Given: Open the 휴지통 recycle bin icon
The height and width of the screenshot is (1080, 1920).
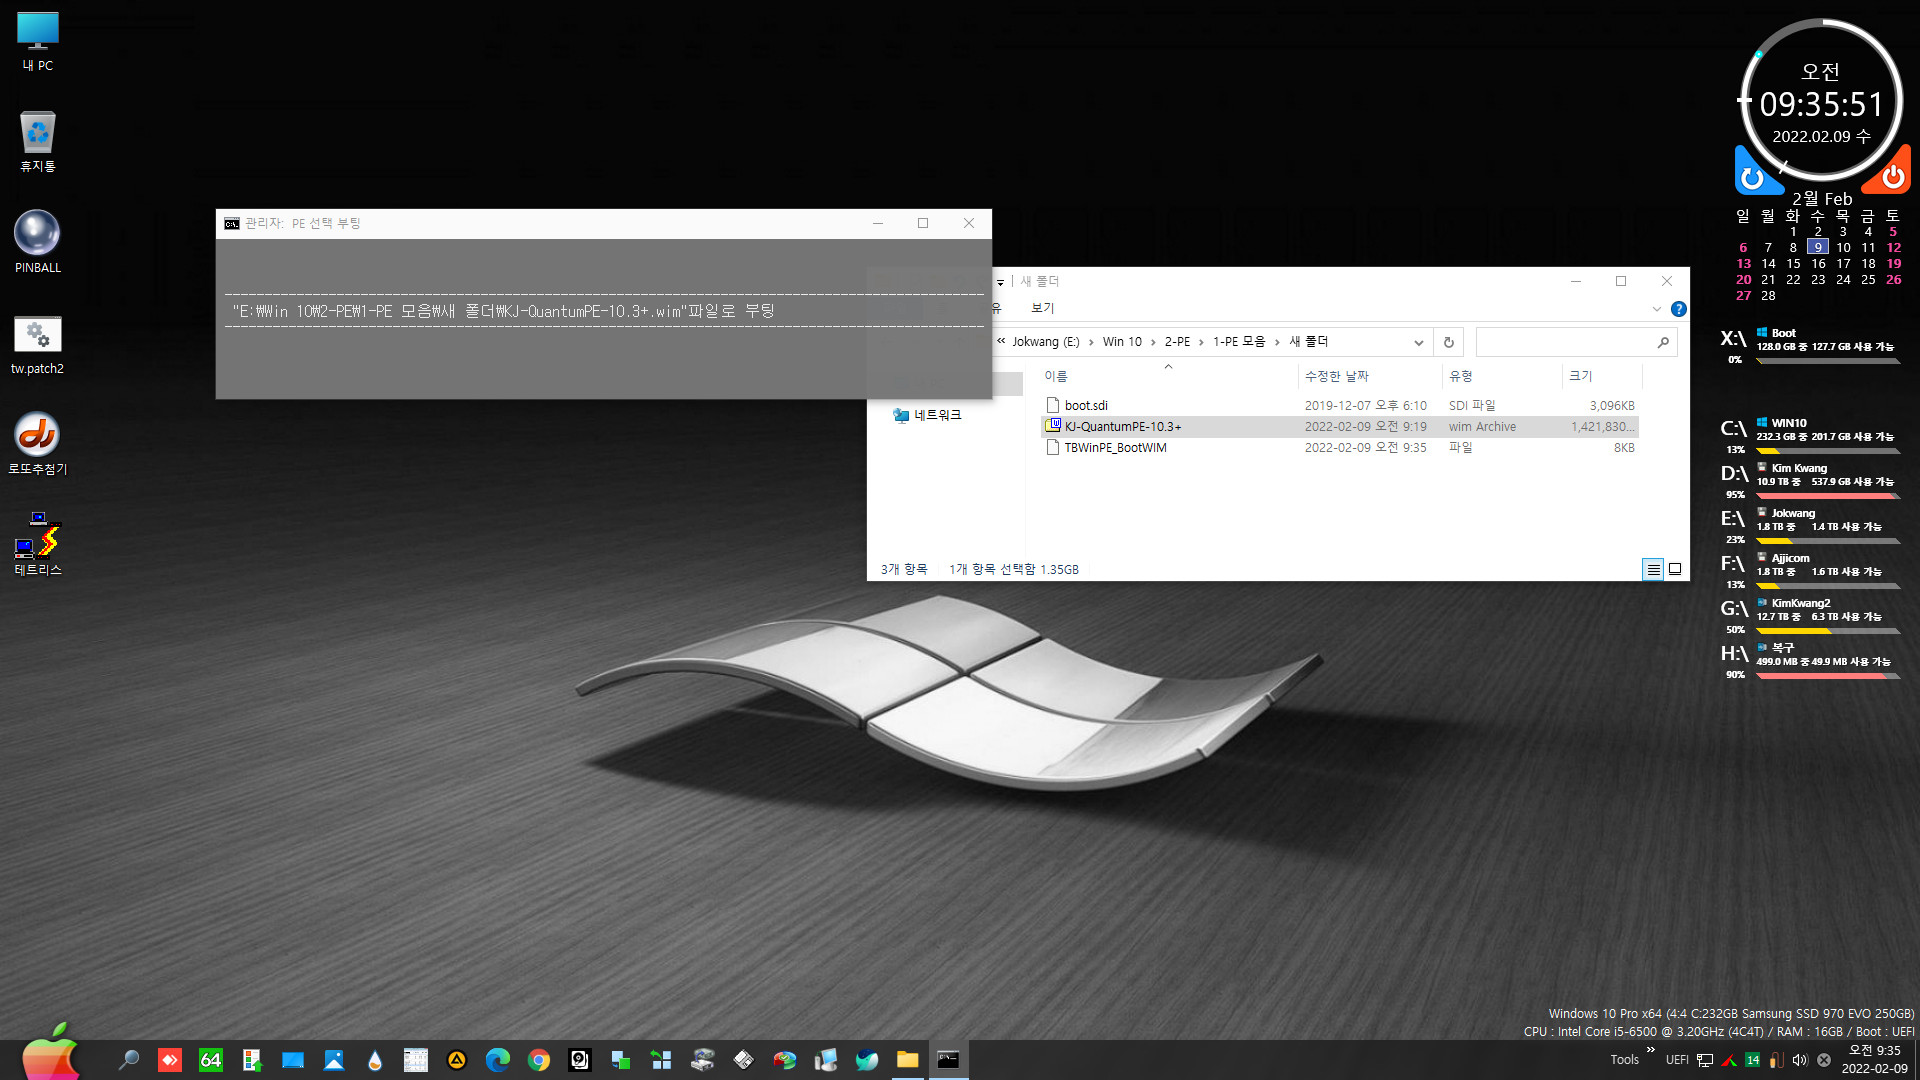Looking at the screenshot, I should coord(37,142).
